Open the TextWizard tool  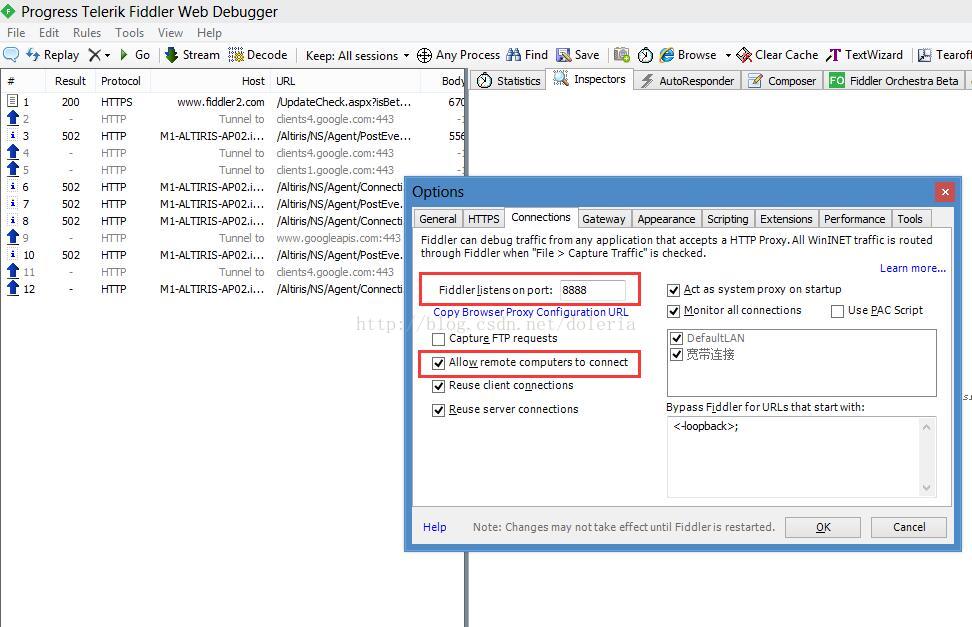click(864, 55)
